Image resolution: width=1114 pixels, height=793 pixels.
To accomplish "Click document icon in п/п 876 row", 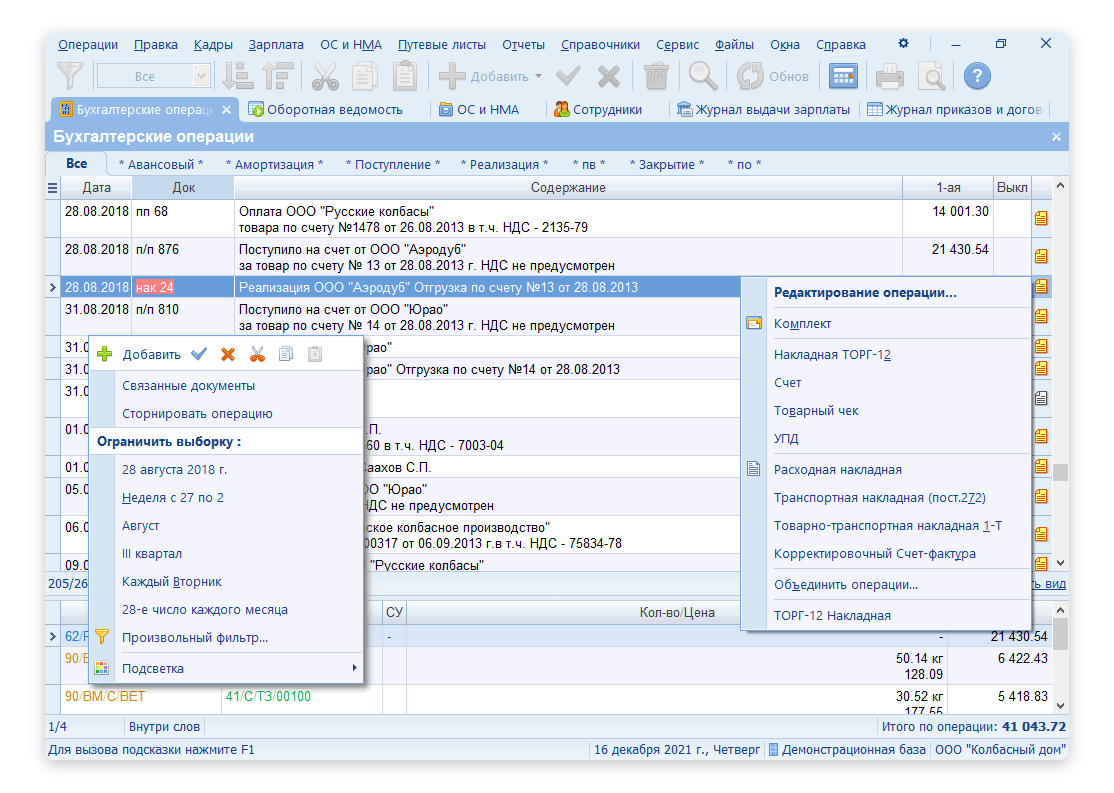I will (x=1041, y=256).
